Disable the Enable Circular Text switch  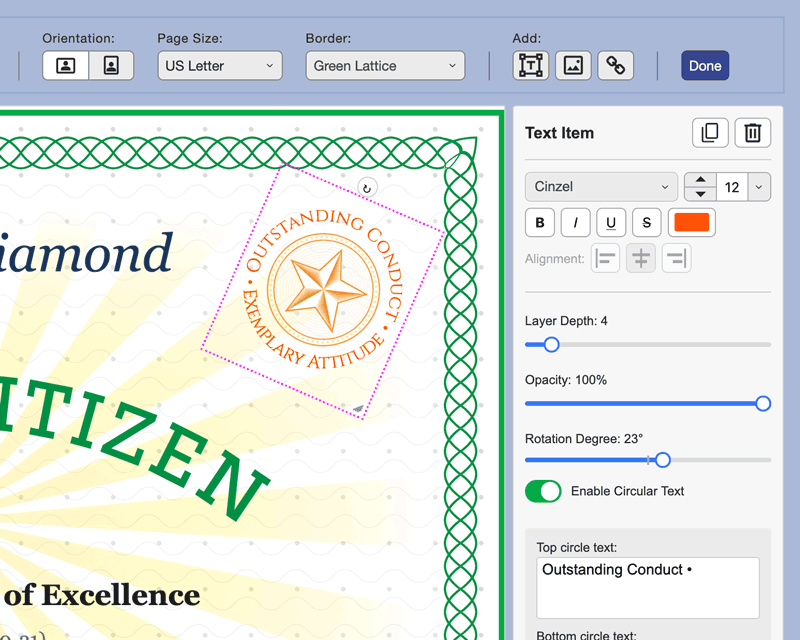(x=543, y=491)
